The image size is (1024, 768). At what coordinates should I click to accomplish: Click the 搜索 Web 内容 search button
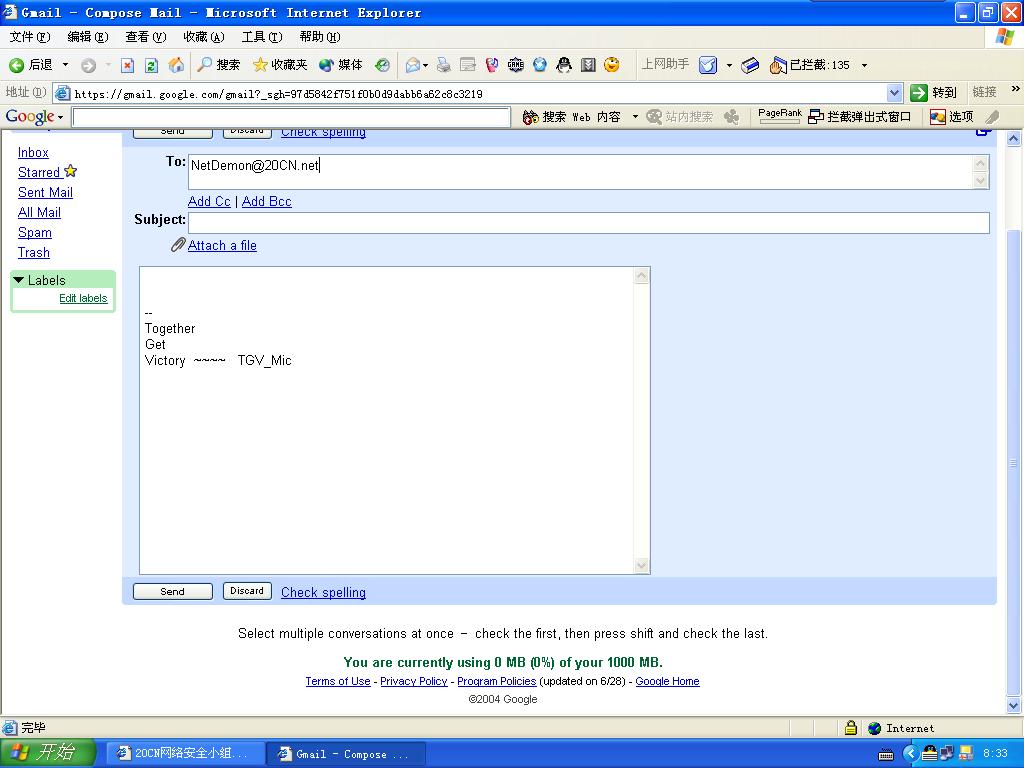(572, 117)
